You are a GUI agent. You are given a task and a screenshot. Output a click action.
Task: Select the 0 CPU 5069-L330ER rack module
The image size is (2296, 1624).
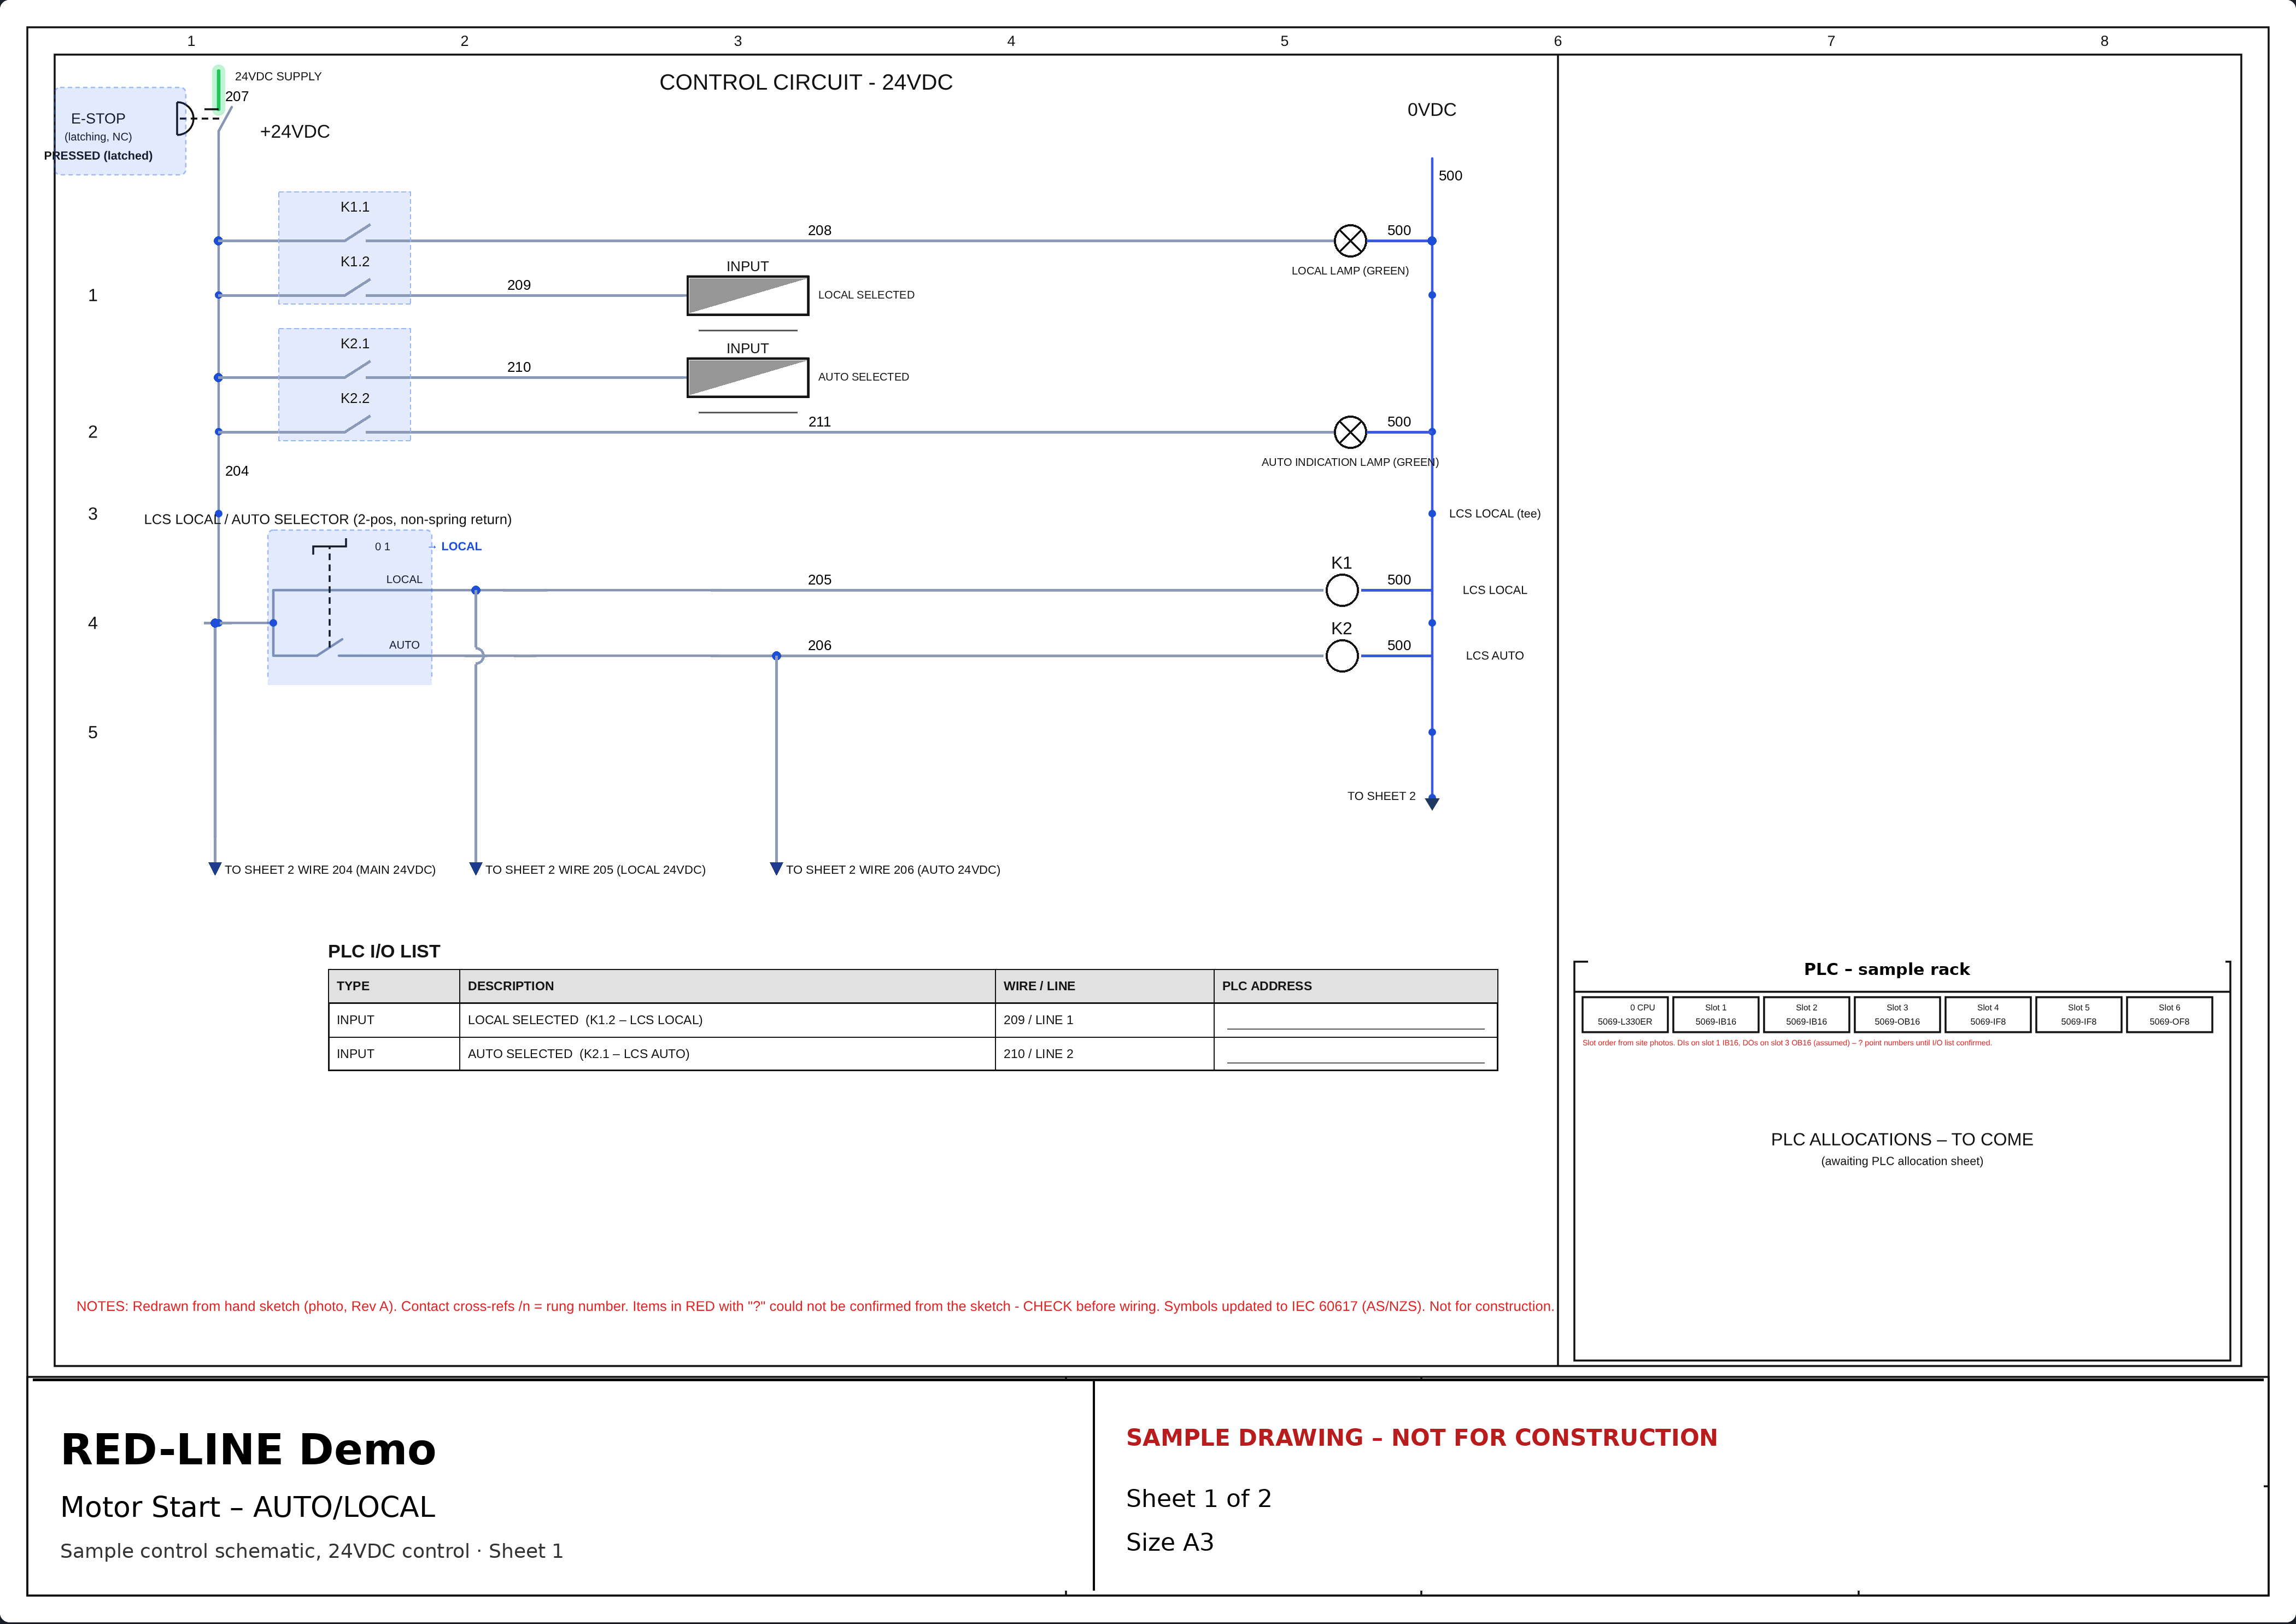1625,1014
